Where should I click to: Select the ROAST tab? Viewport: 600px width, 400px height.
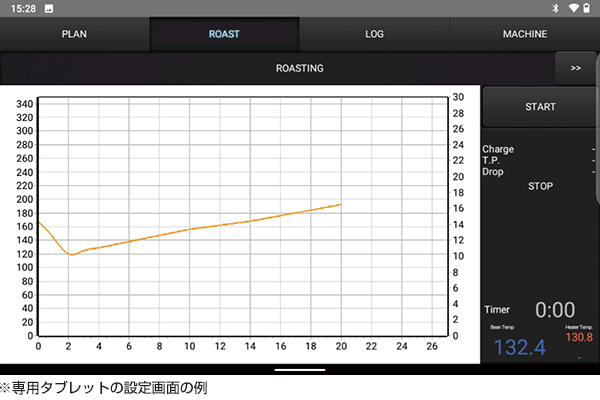224,34
